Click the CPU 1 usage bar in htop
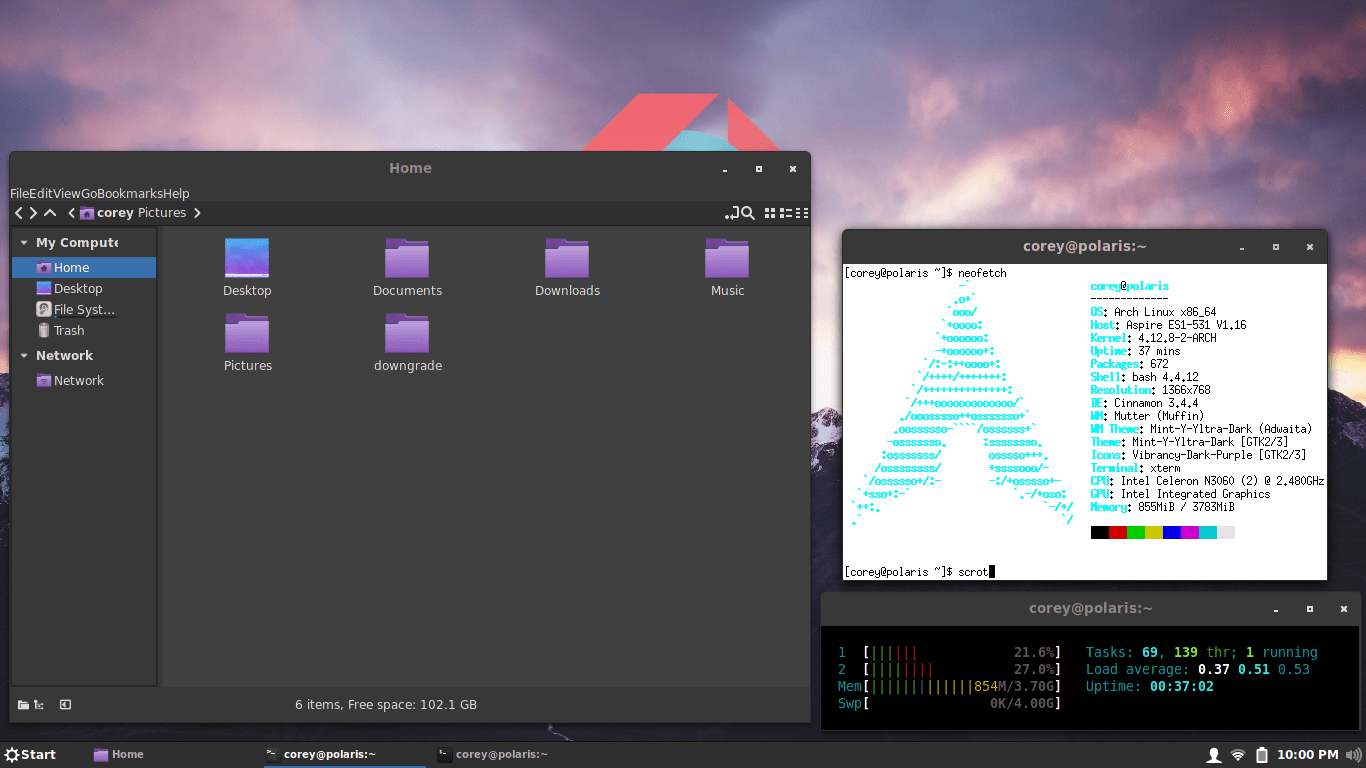Viewport: 1366px width, 768px height. point(948,653)
